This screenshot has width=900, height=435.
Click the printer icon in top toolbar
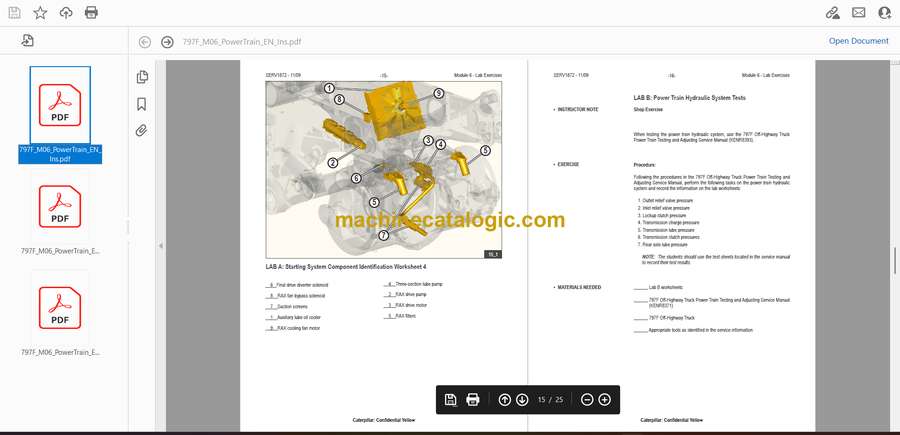click(91, 13)
